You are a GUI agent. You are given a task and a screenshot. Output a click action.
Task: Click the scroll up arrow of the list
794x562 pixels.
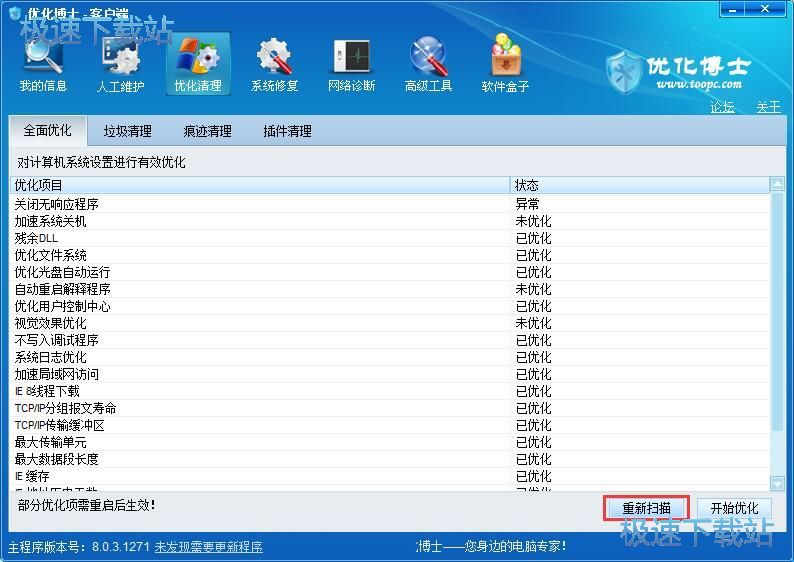coord(777,184)
